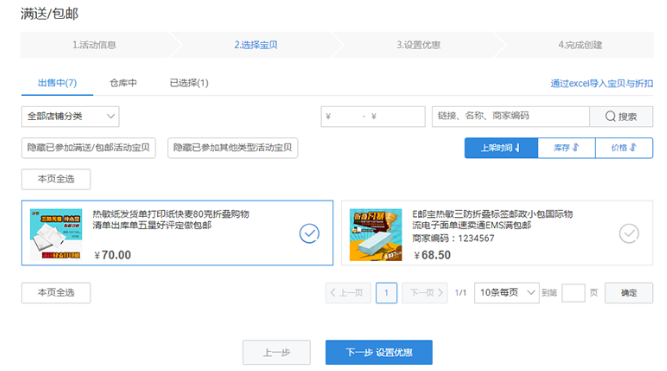667x371 pixels.
Task: Focus the 链接、名称、商家编码 search box
Action: [511, 116]
